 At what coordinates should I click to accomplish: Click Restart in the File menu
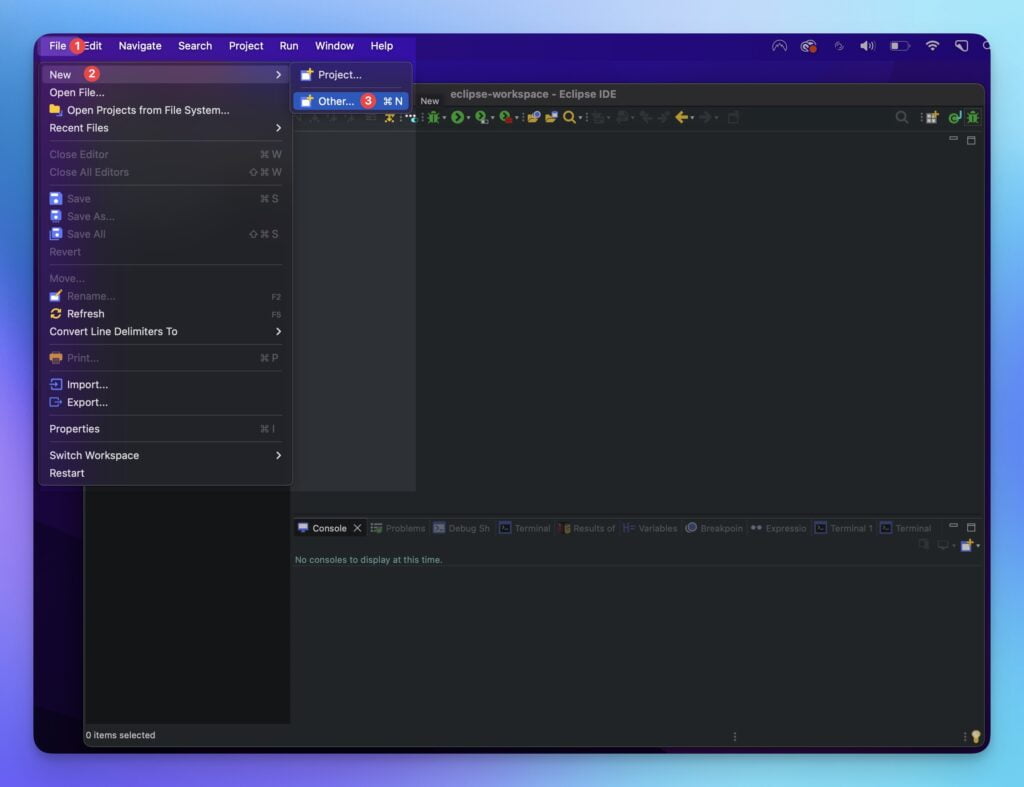[x=165, y=473]
